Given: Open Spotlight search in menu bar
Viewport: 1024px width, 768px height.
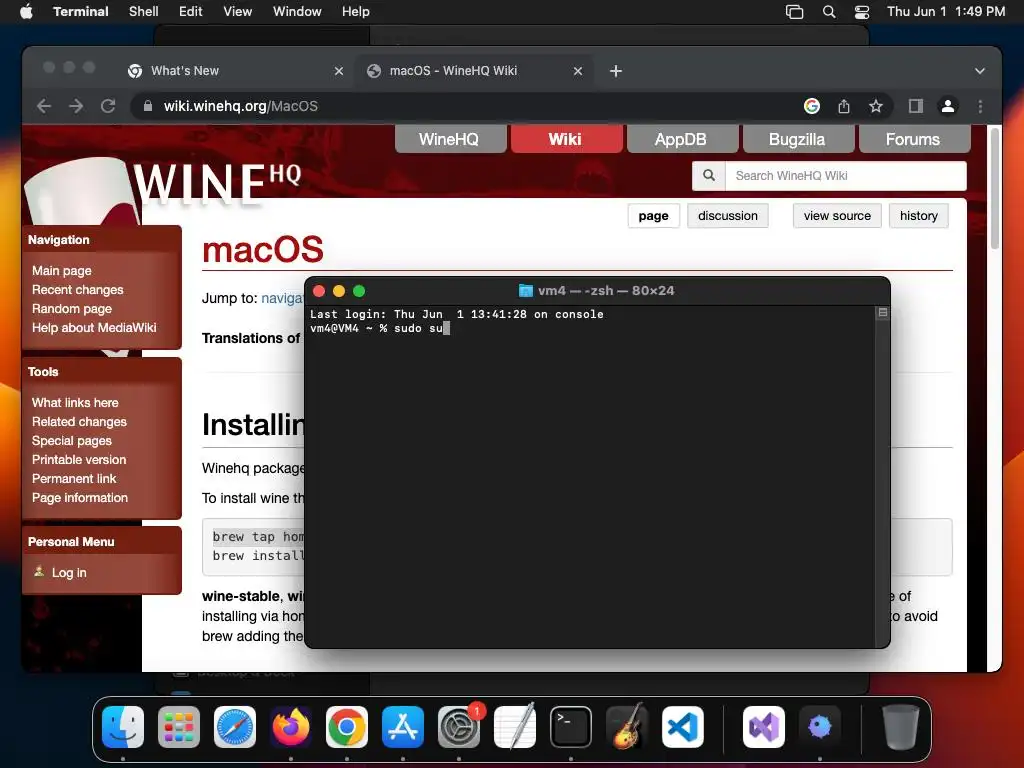Looking at the screenshot, I should click(829, 12).
